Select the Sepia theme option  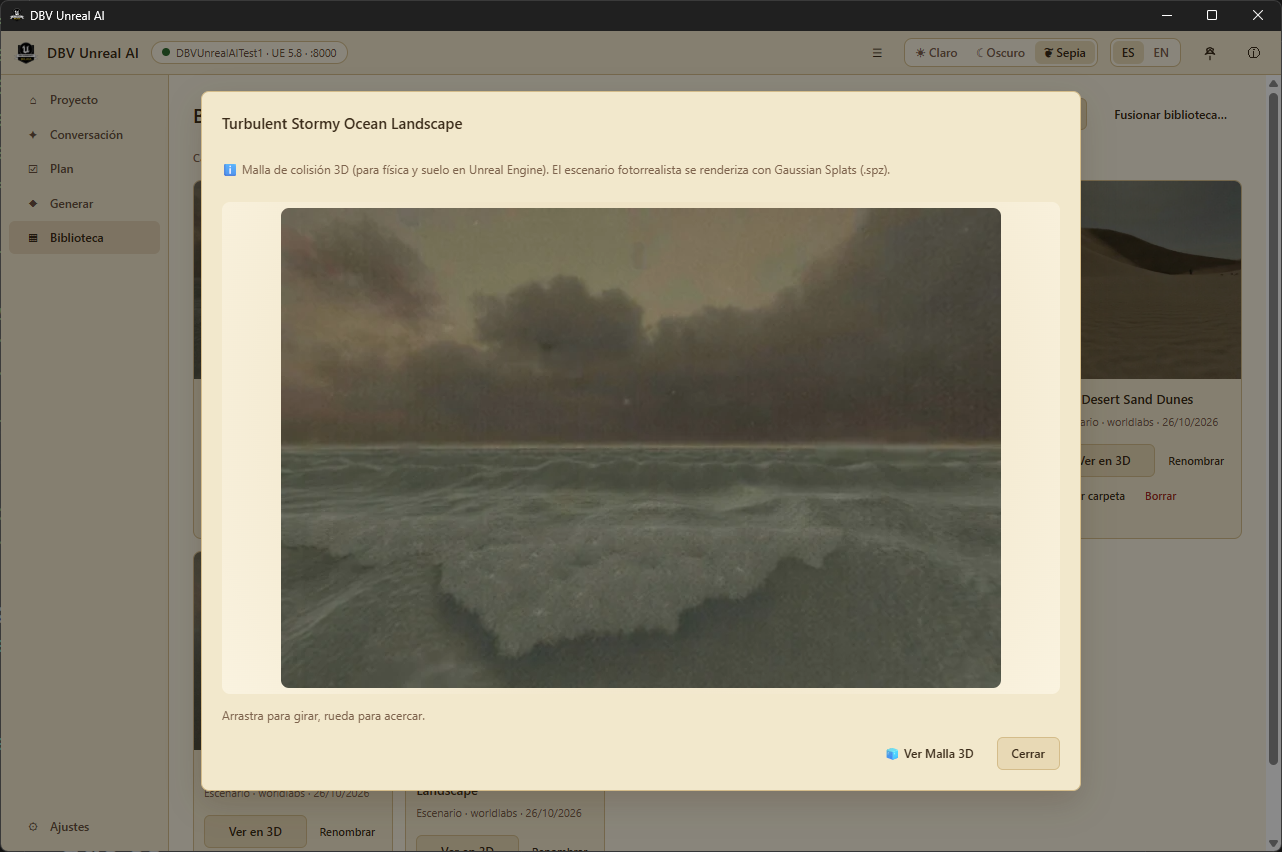(x=1064, y=53)
